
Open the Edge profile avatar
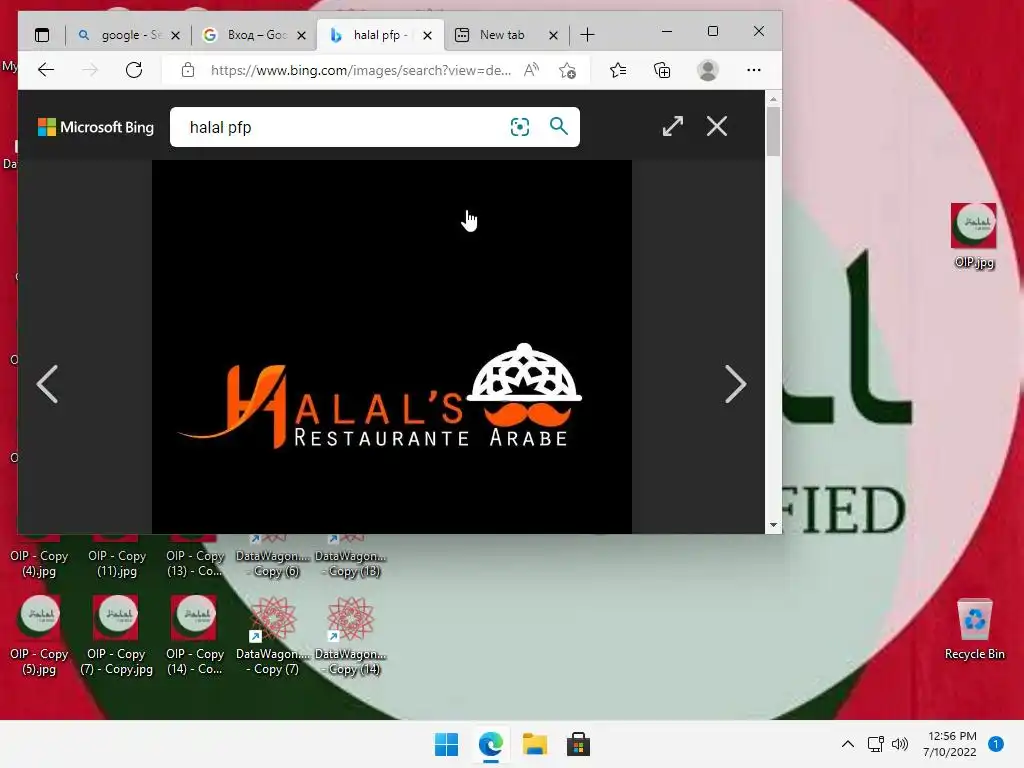click(707, 70)
